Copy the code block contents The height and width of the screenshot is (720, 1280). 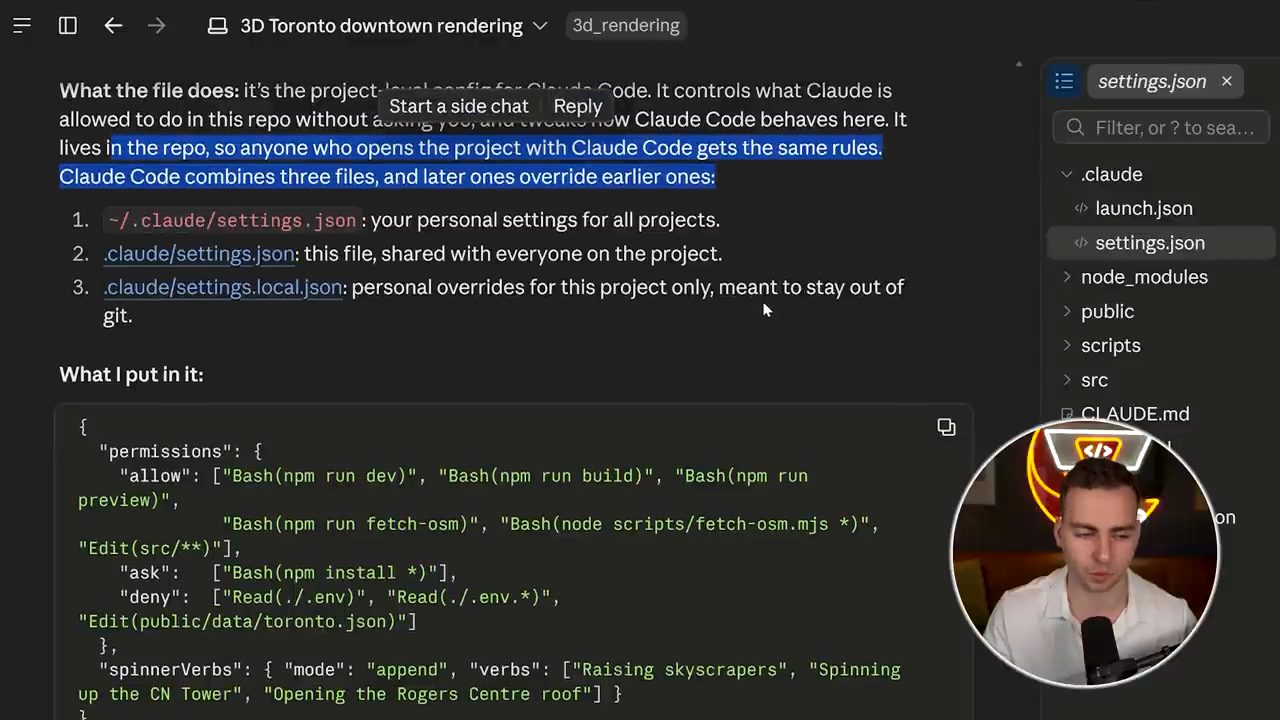[946, 428]
